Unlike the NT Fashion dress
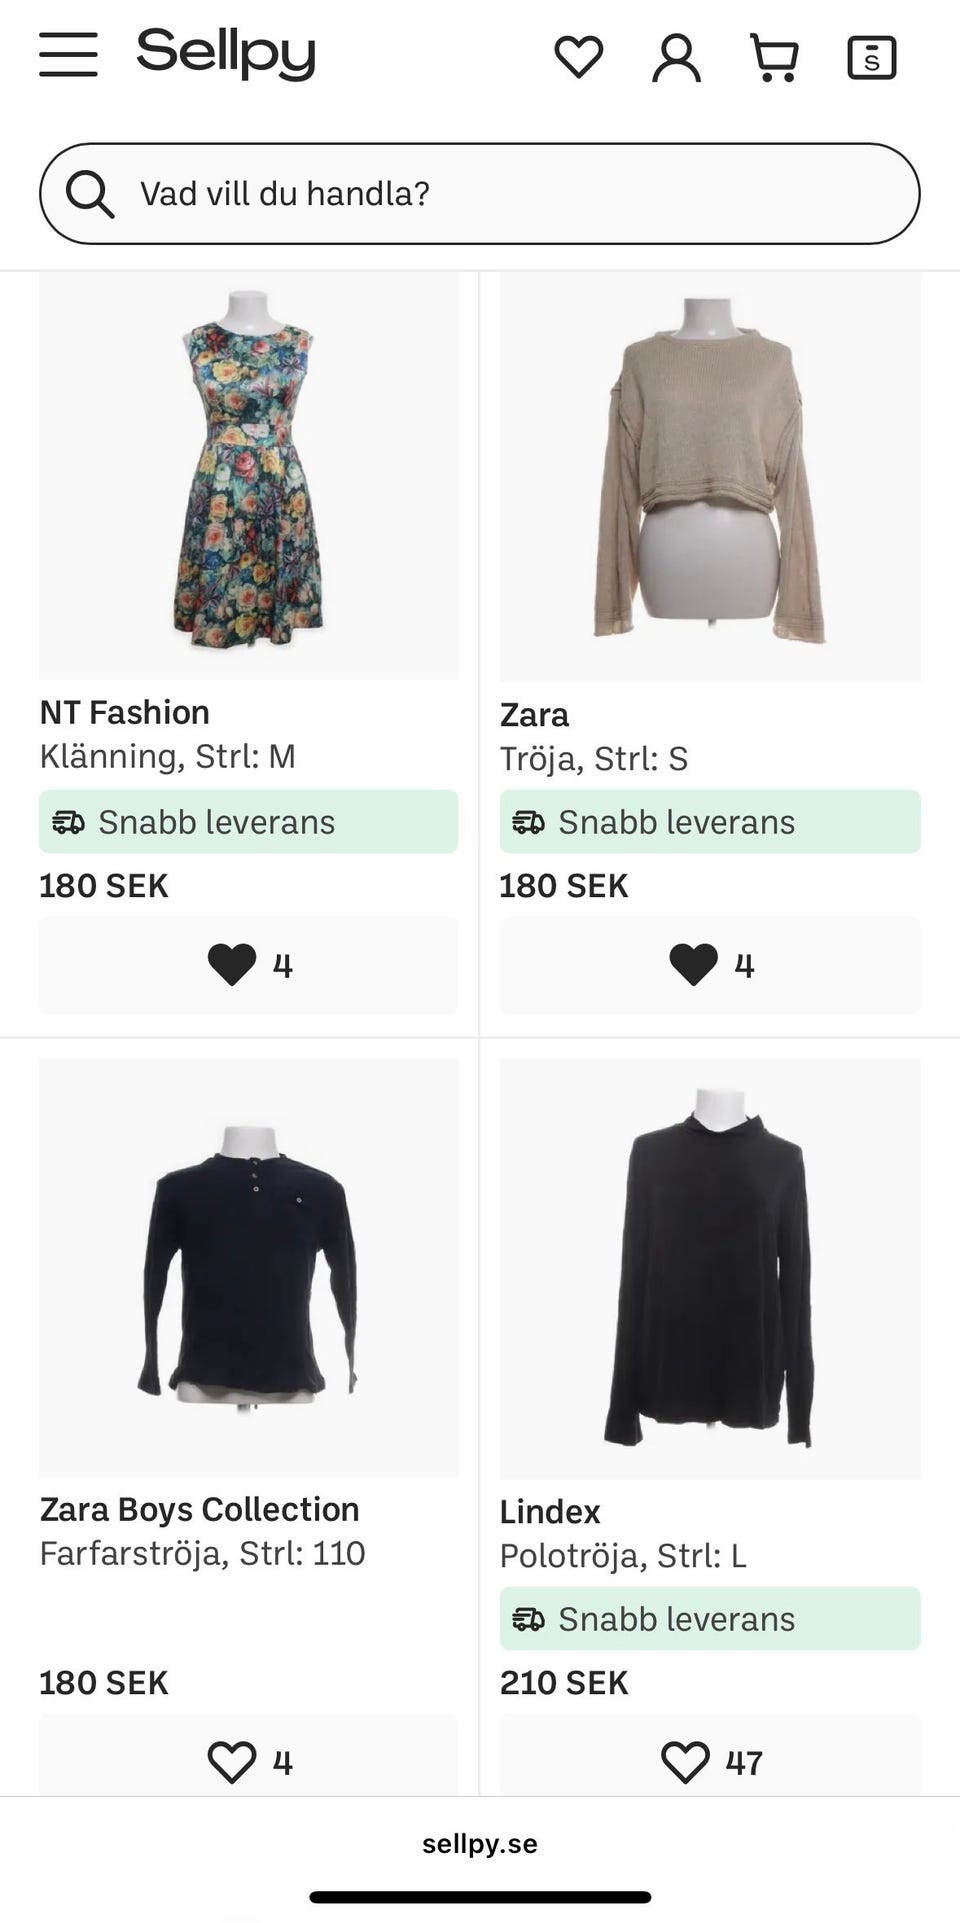Viewport: 960px width, 1923px height. [x=248, y=965]
